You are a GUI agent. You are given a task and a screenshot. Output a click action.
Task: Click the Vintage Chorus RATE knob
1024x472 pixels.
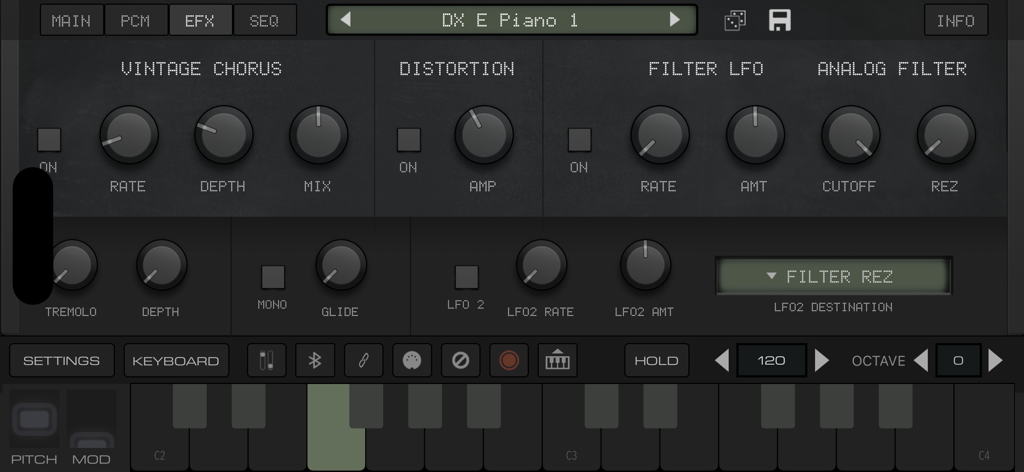click(x=129, y=134)
